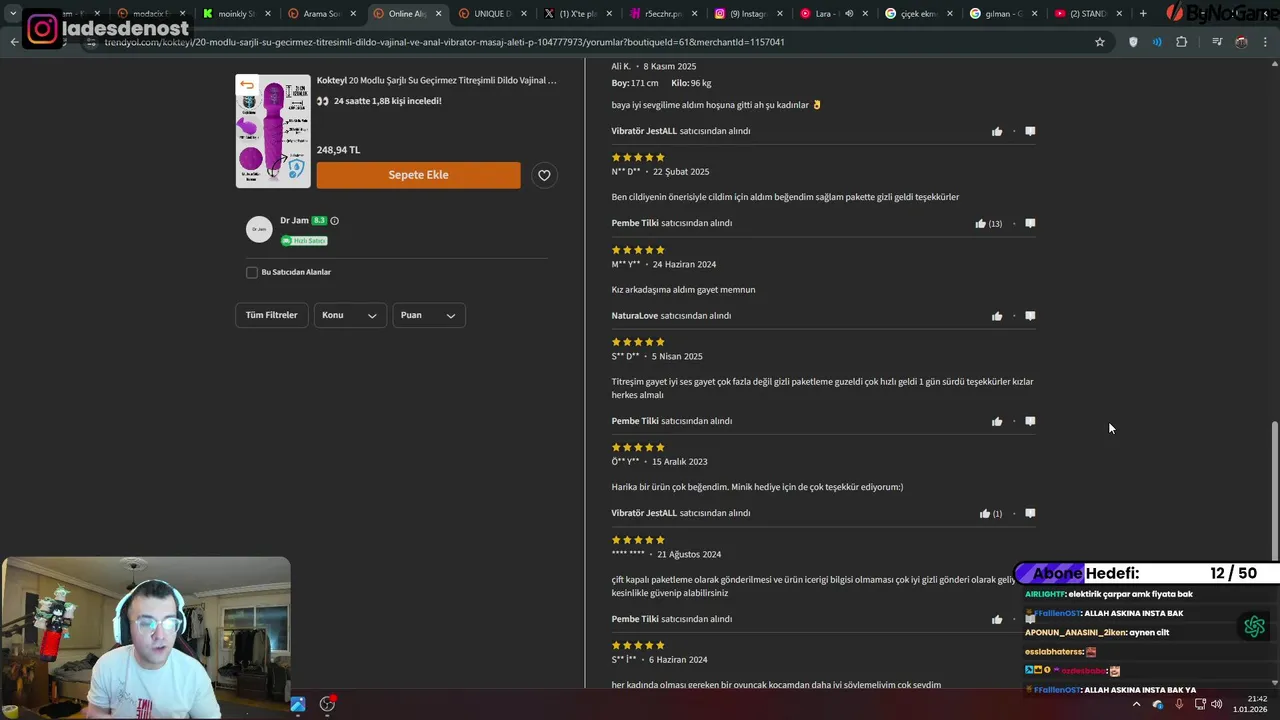The height and width of the screenshot is (720, 1280).
Task: Open volume control in system tray
Action: tap(1217, 704)
